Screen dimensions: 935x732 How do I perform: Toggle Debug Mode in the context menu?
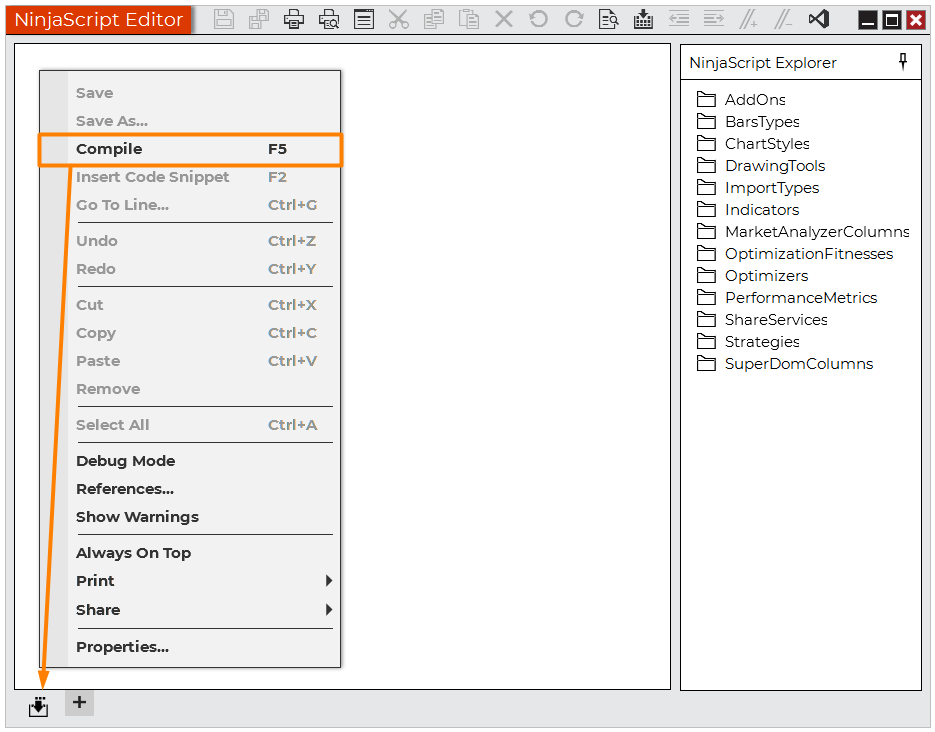click(x=126, y=461)
